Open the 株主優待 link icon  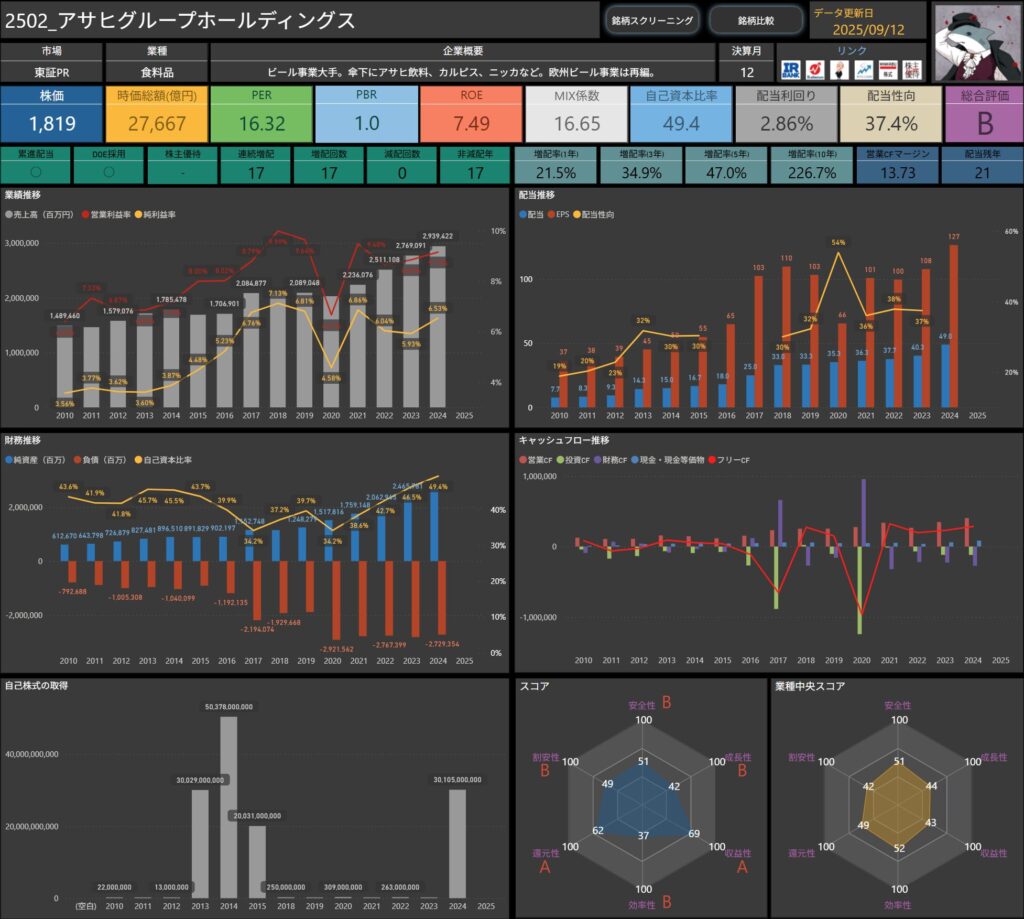tap(912, 70)
